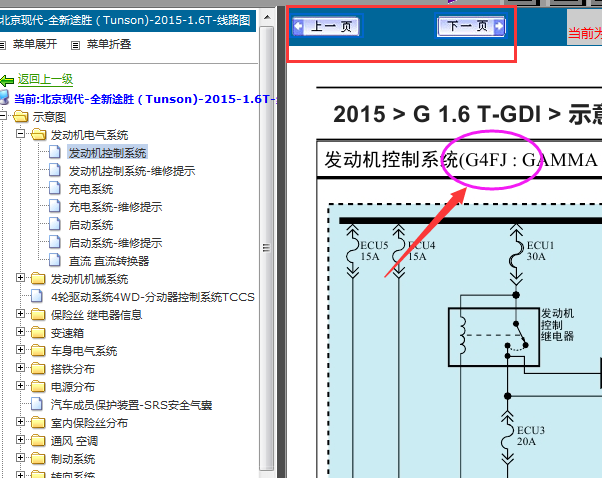Expand the 搭铁分布 folder

(20, 368)
